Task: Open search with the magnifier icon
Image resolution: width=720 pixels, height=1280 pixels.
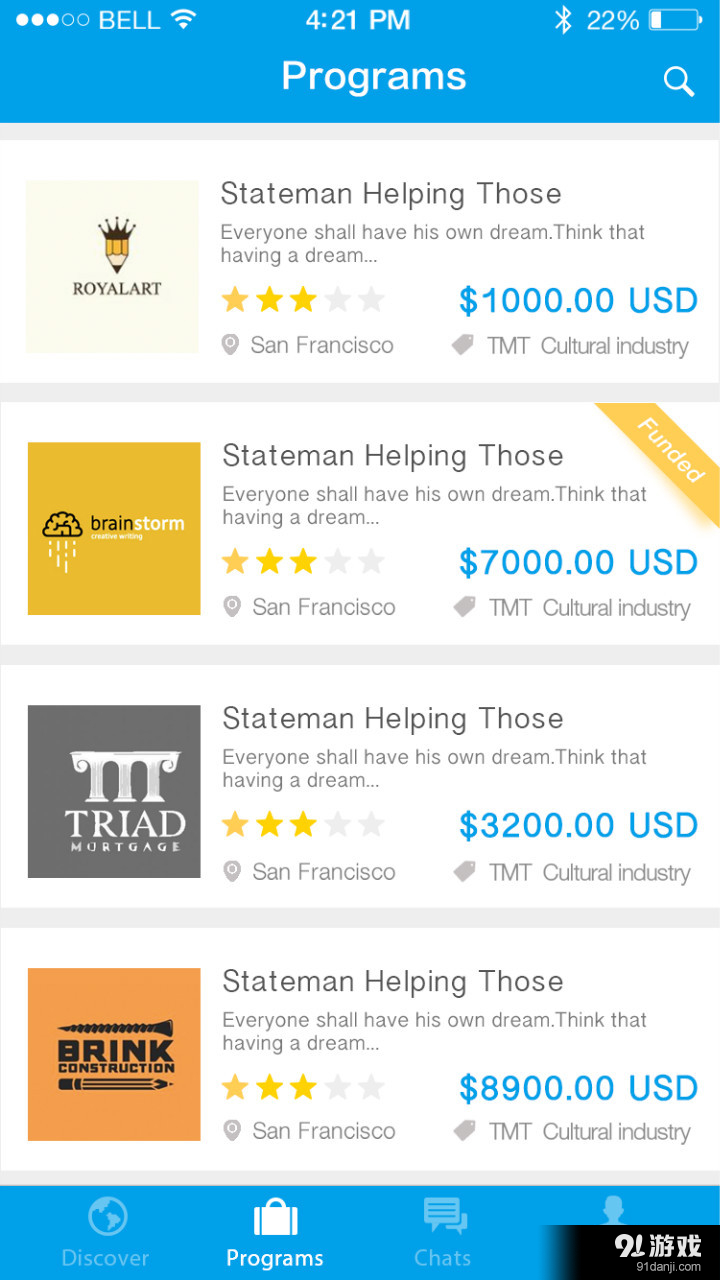Action: [x=679, y=81]
